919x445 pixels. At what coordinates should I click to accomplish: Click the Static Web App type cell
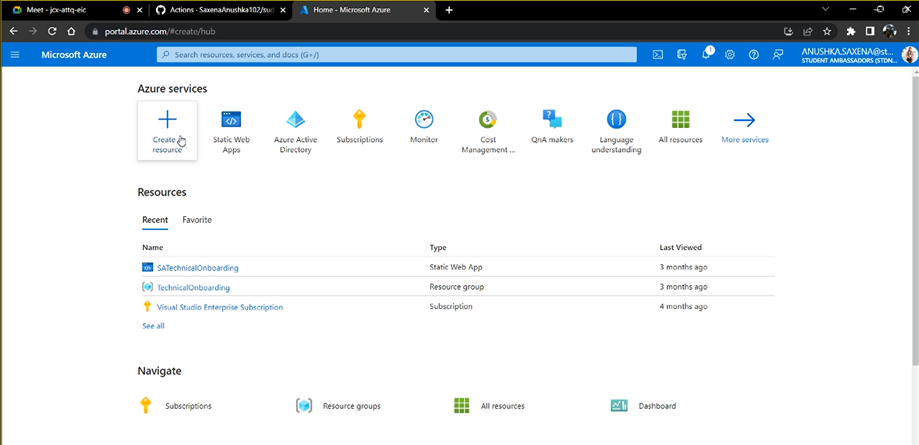[x=456, y=267]
